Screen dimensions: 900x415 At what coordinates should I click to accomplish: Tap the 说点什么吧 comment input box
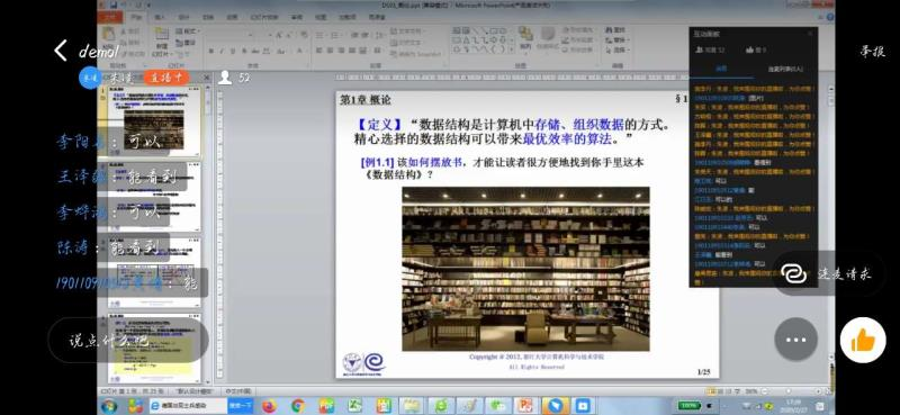tap(112, 340)
